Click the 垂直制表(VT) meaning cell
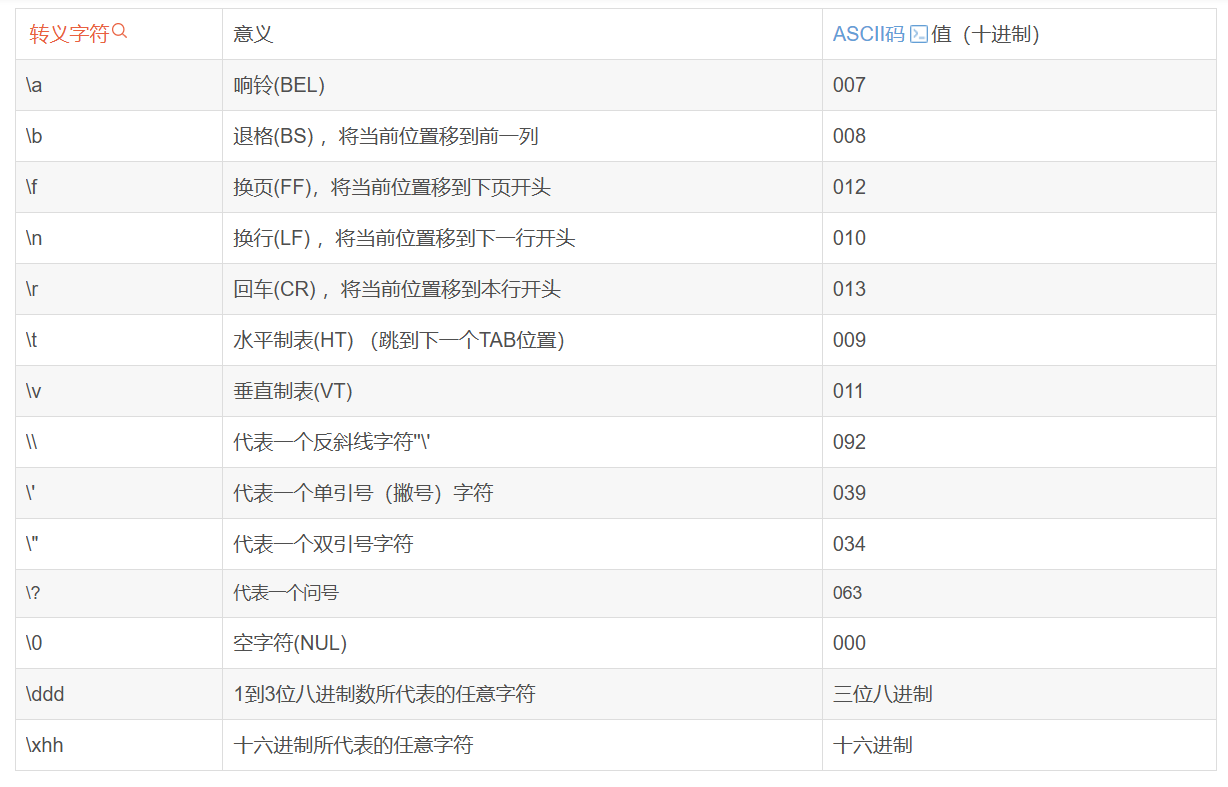This screenshot has height=787, width=1228. click(522, 391)
